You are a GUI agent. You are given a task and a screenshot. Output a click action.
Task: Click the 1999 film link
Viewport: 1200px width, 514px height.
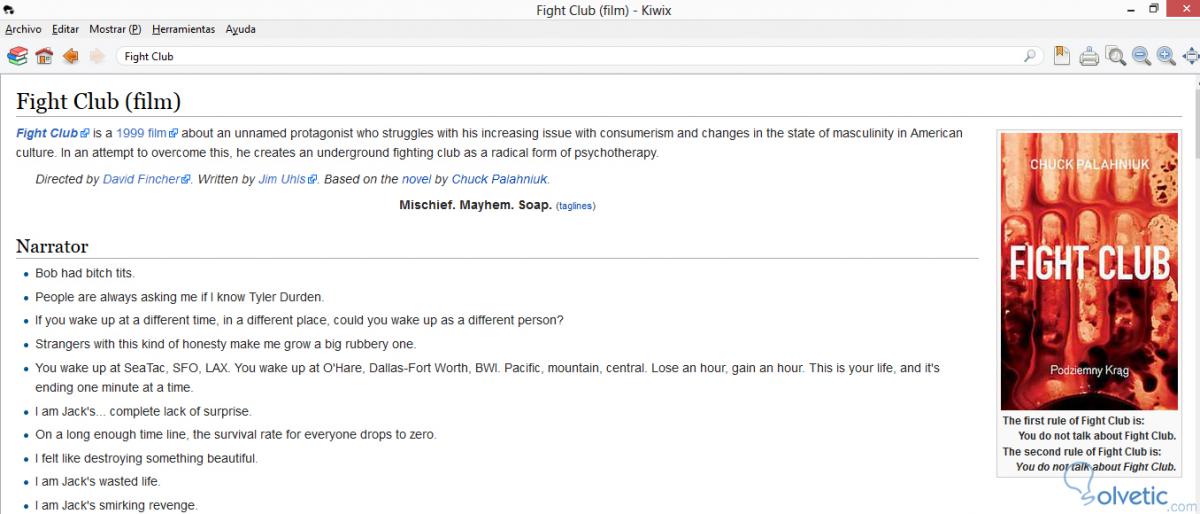coord(141,134)
